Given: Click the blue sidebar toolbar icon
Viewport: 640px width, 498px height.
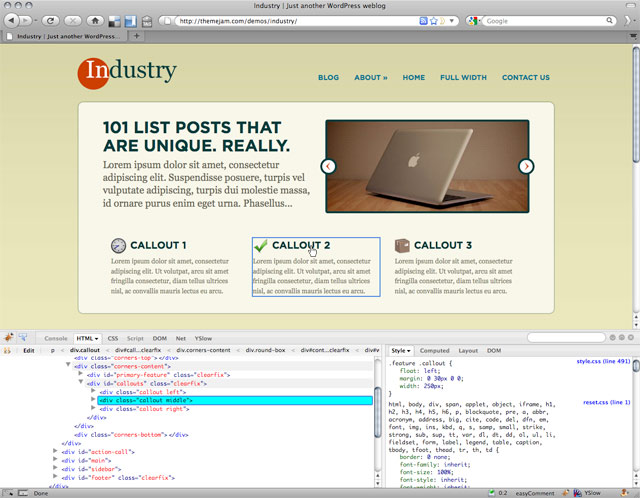Looking at the screenshot, I should tap(131, 21).
